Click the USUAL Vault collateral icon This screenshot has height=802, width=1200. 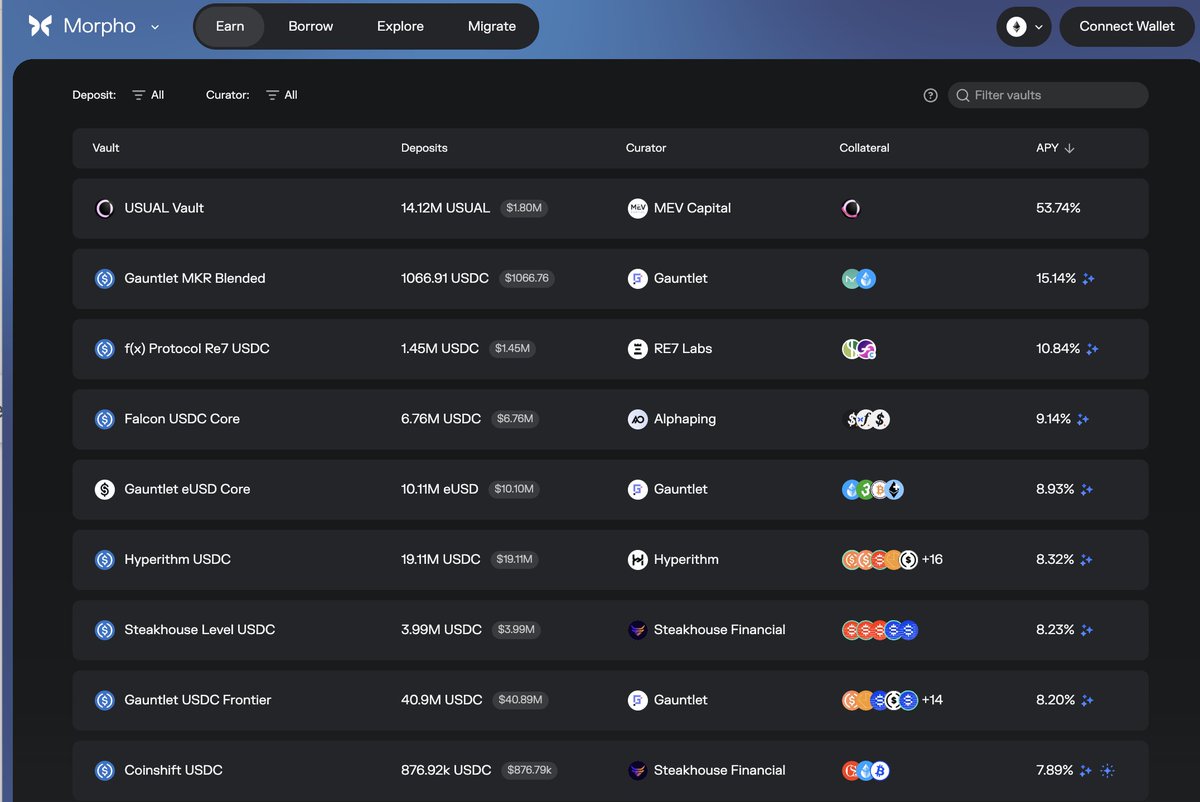pyautogui.click(x=851, y=208)
